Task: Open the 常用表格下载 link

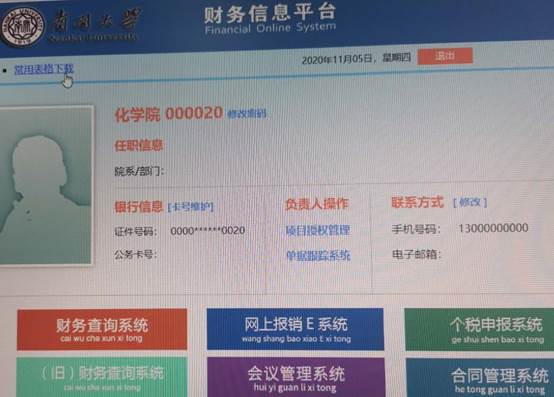Action: 44,69
